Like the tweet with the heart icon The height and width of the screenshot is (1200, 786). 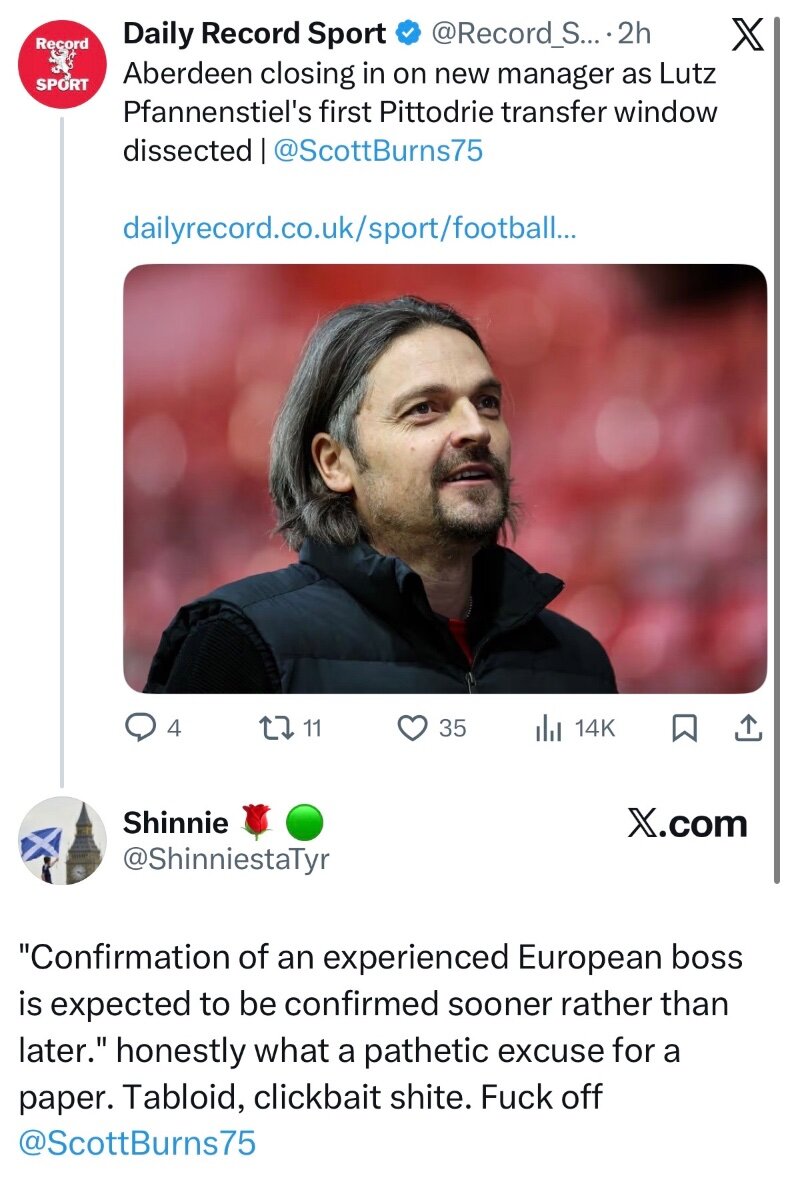(413, 729)
